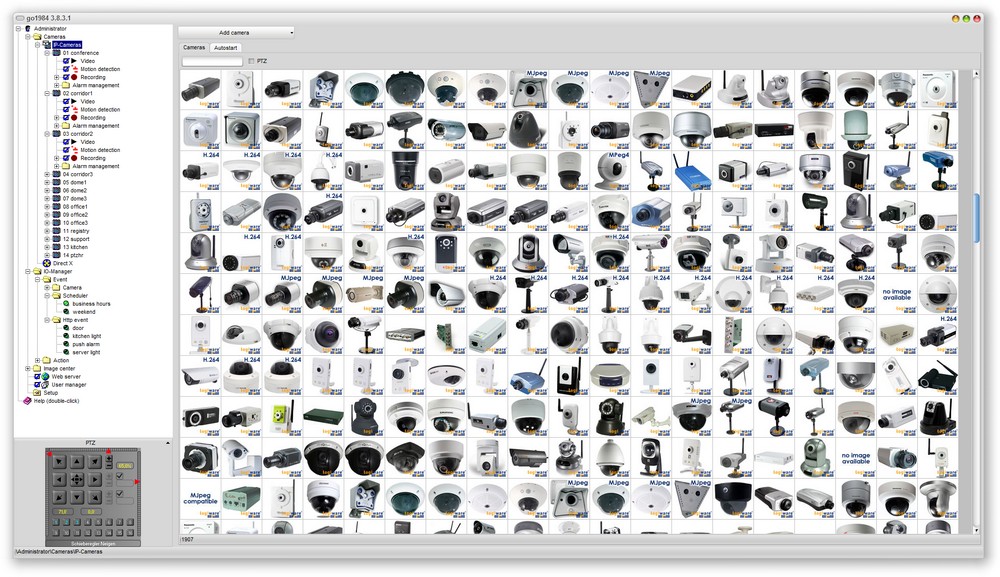Click the PTZ zoom minus button
Viewport: 1000px width, 577px height.
click(109, 465)
